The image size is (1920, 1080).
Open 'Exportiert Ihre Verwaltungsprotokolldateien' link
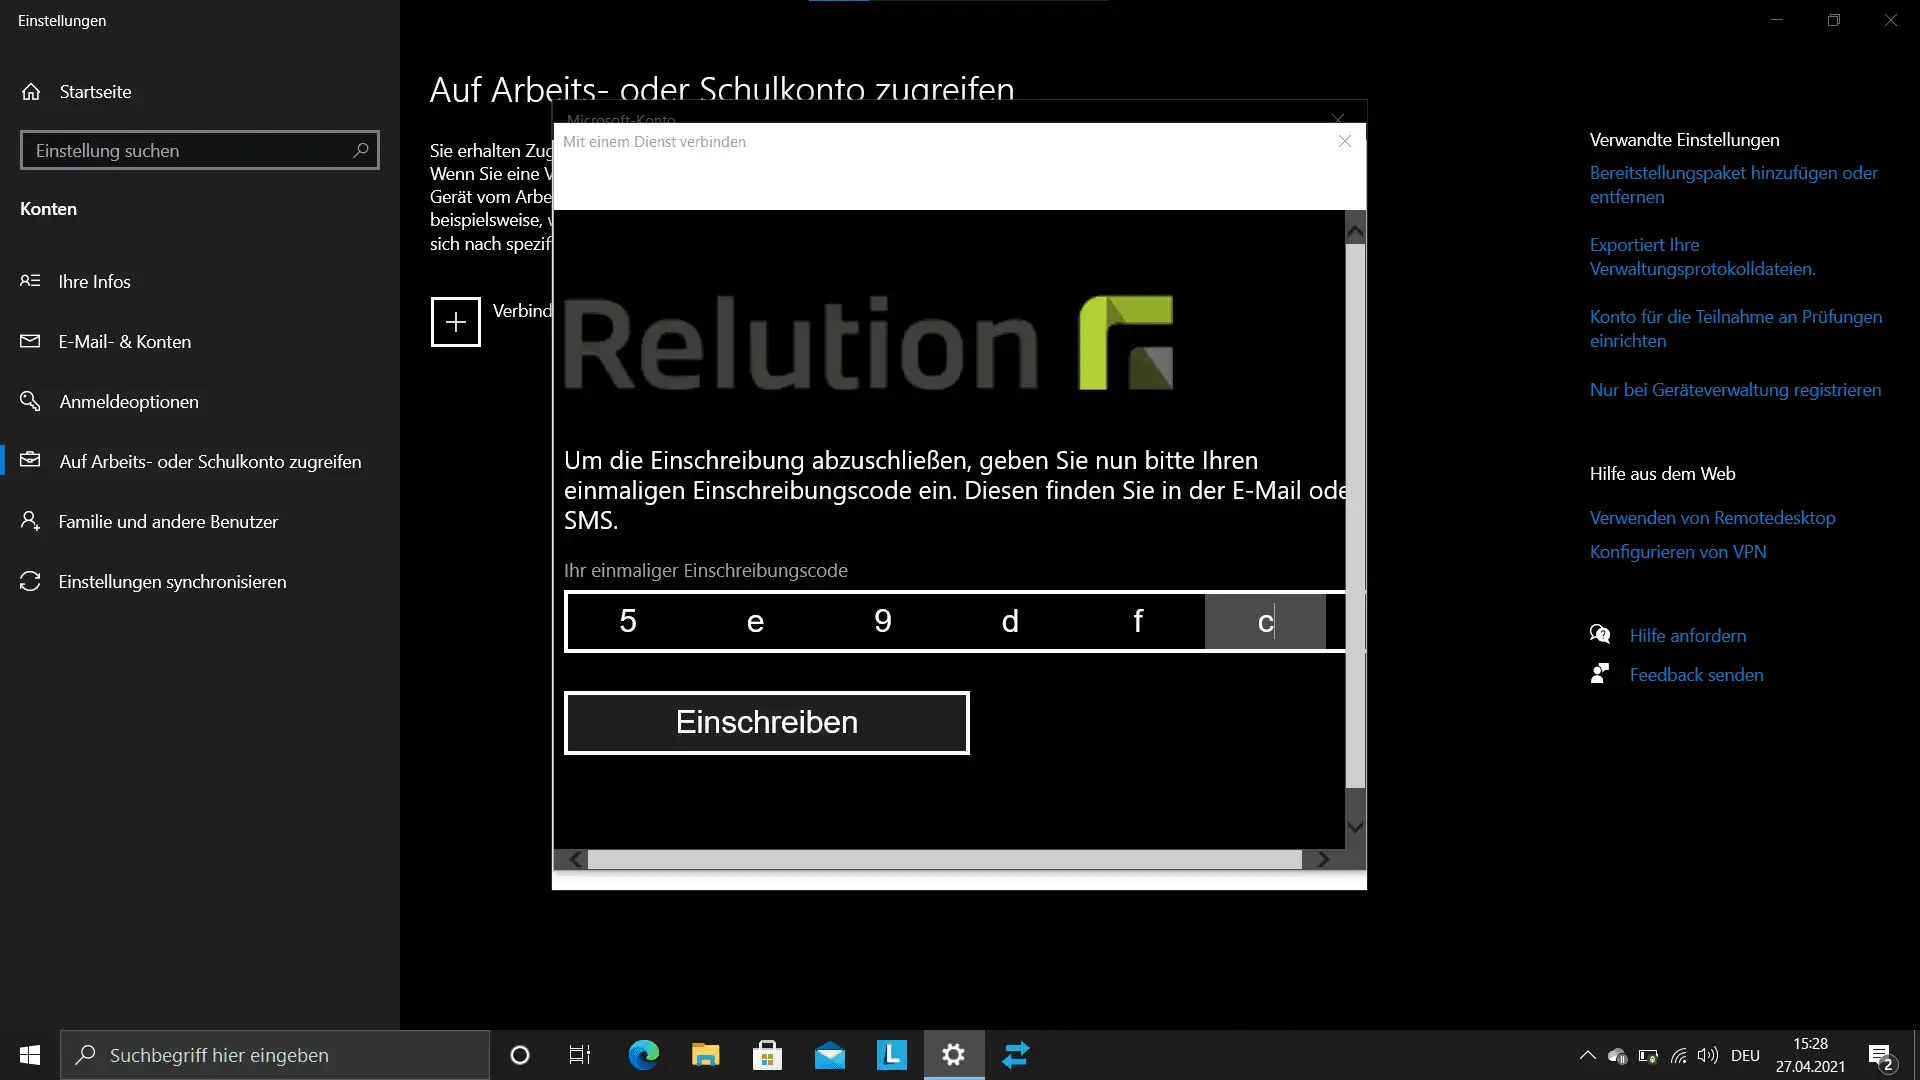click(1702, 257)
